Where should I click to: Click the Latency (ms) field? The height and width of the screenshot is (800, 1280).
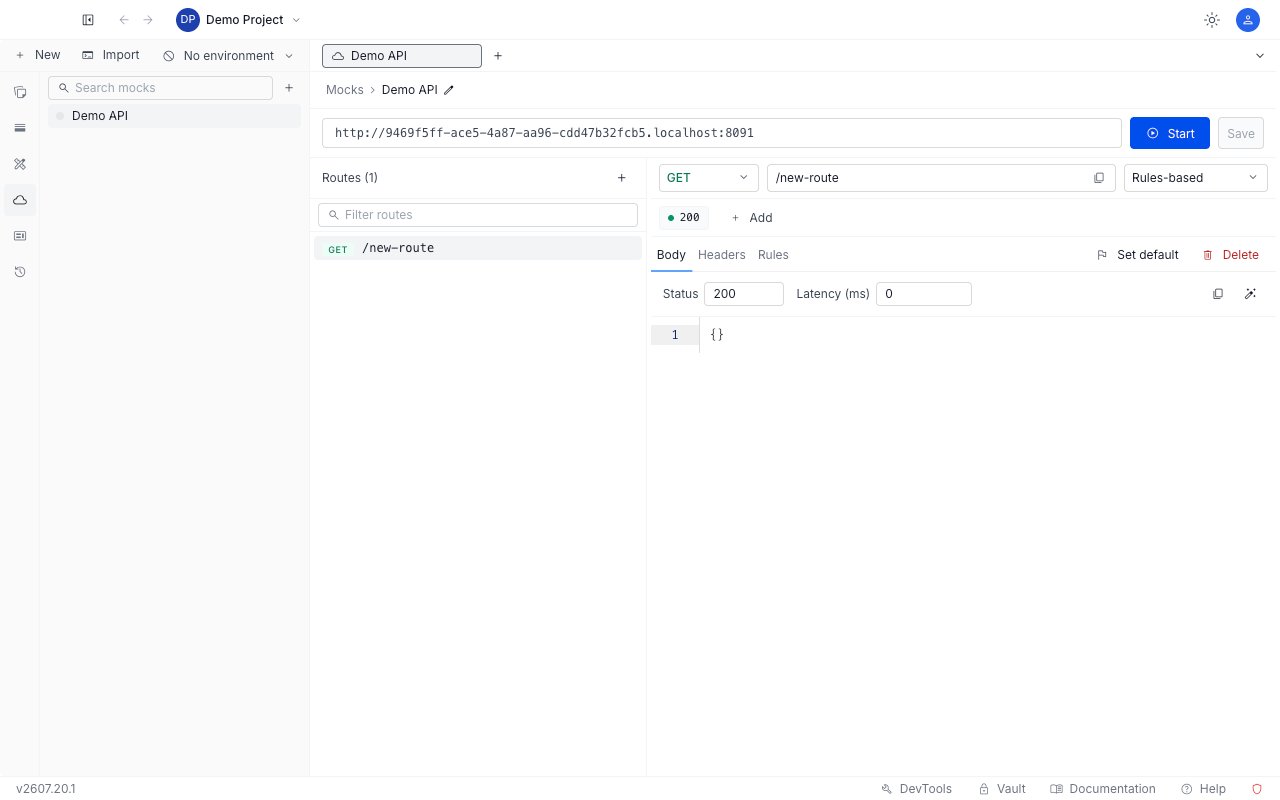[x=924, y=294]
